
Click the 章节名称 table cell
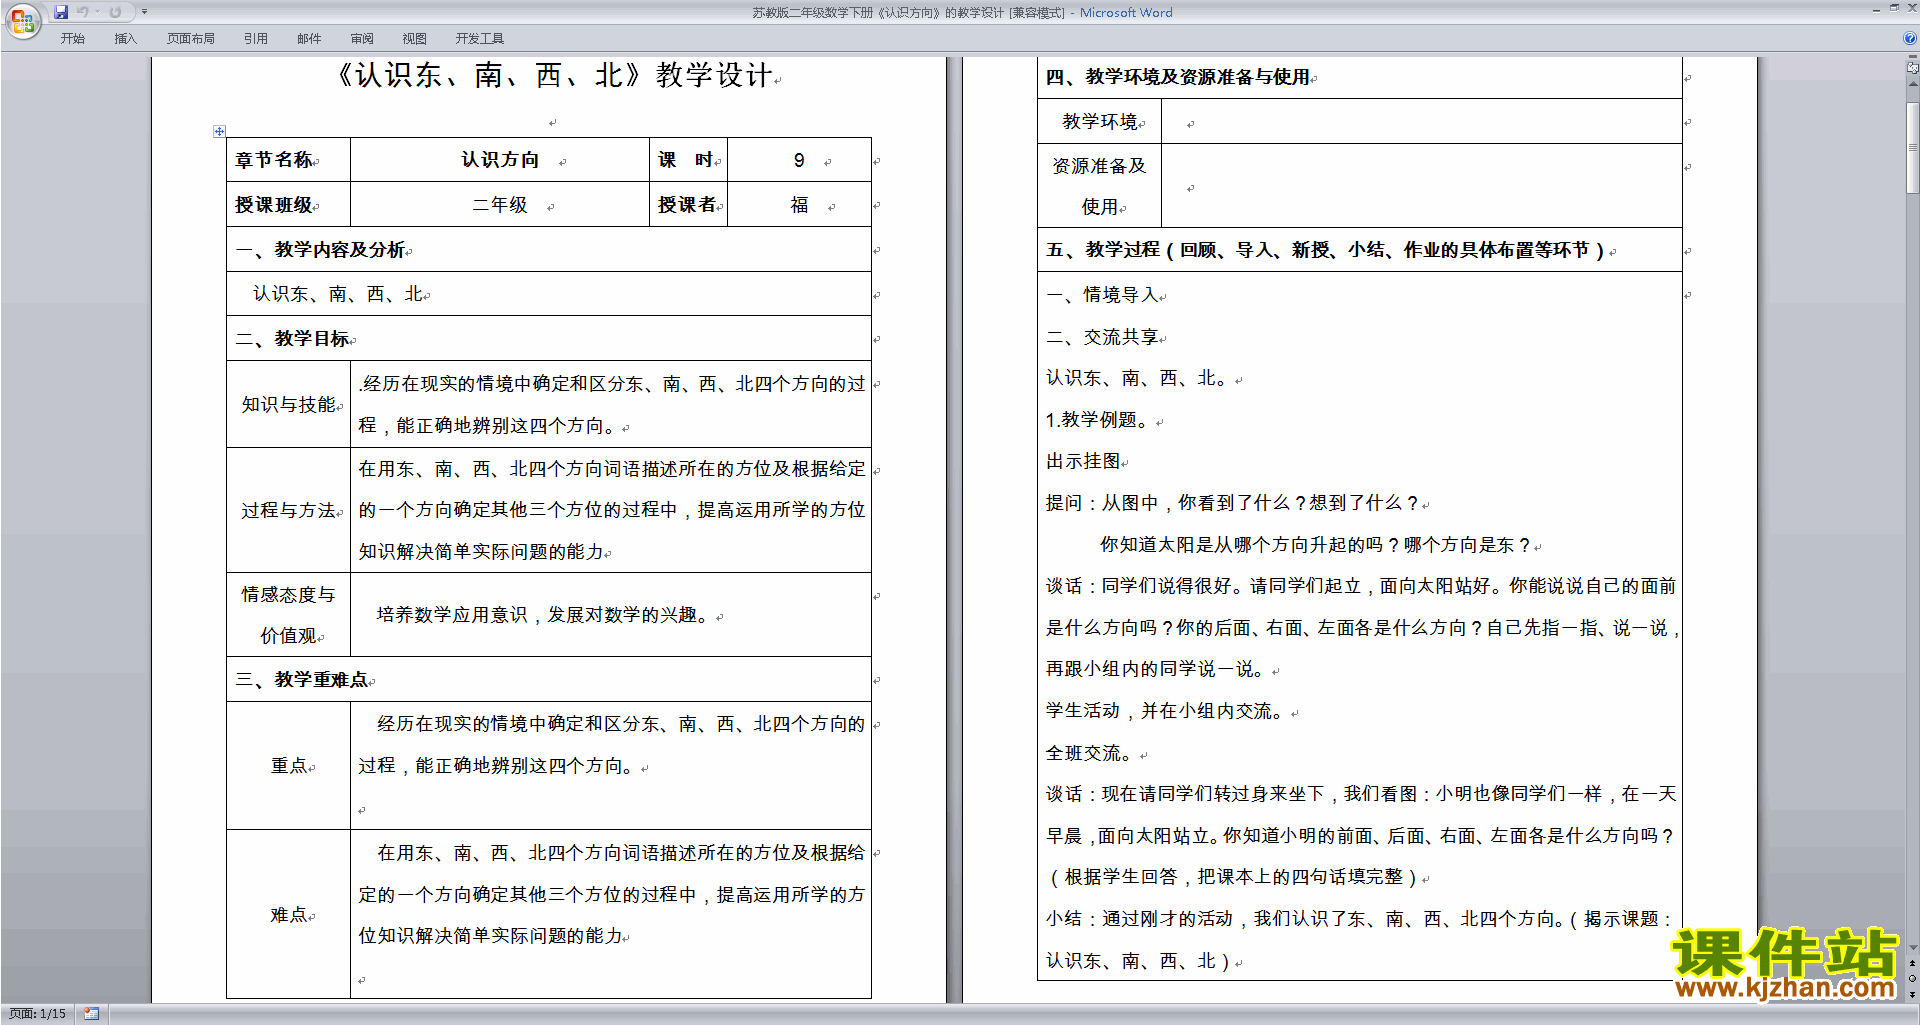(288, 160)
